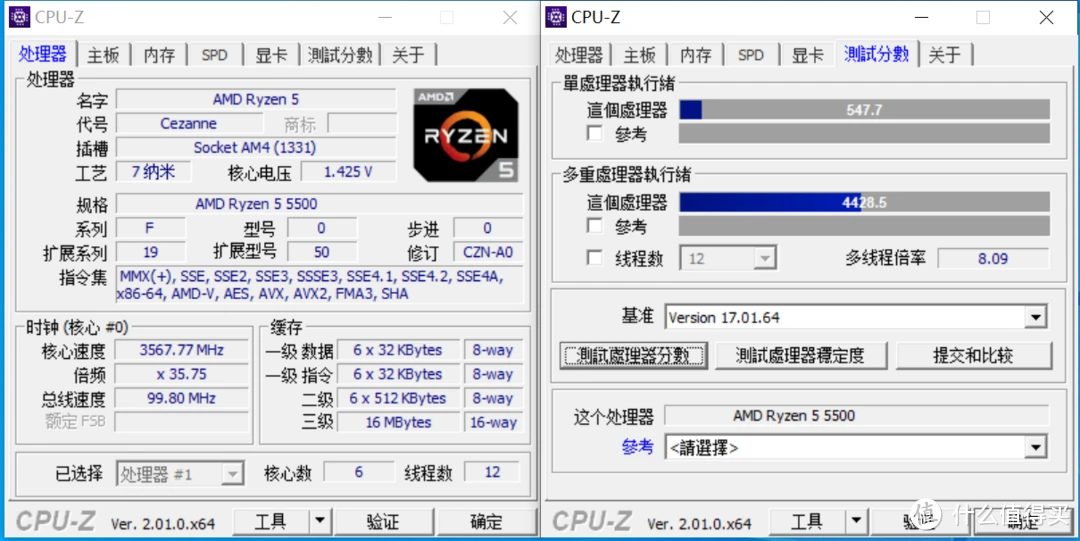Open the 显卡 tab in the right window

pos(807,55)
